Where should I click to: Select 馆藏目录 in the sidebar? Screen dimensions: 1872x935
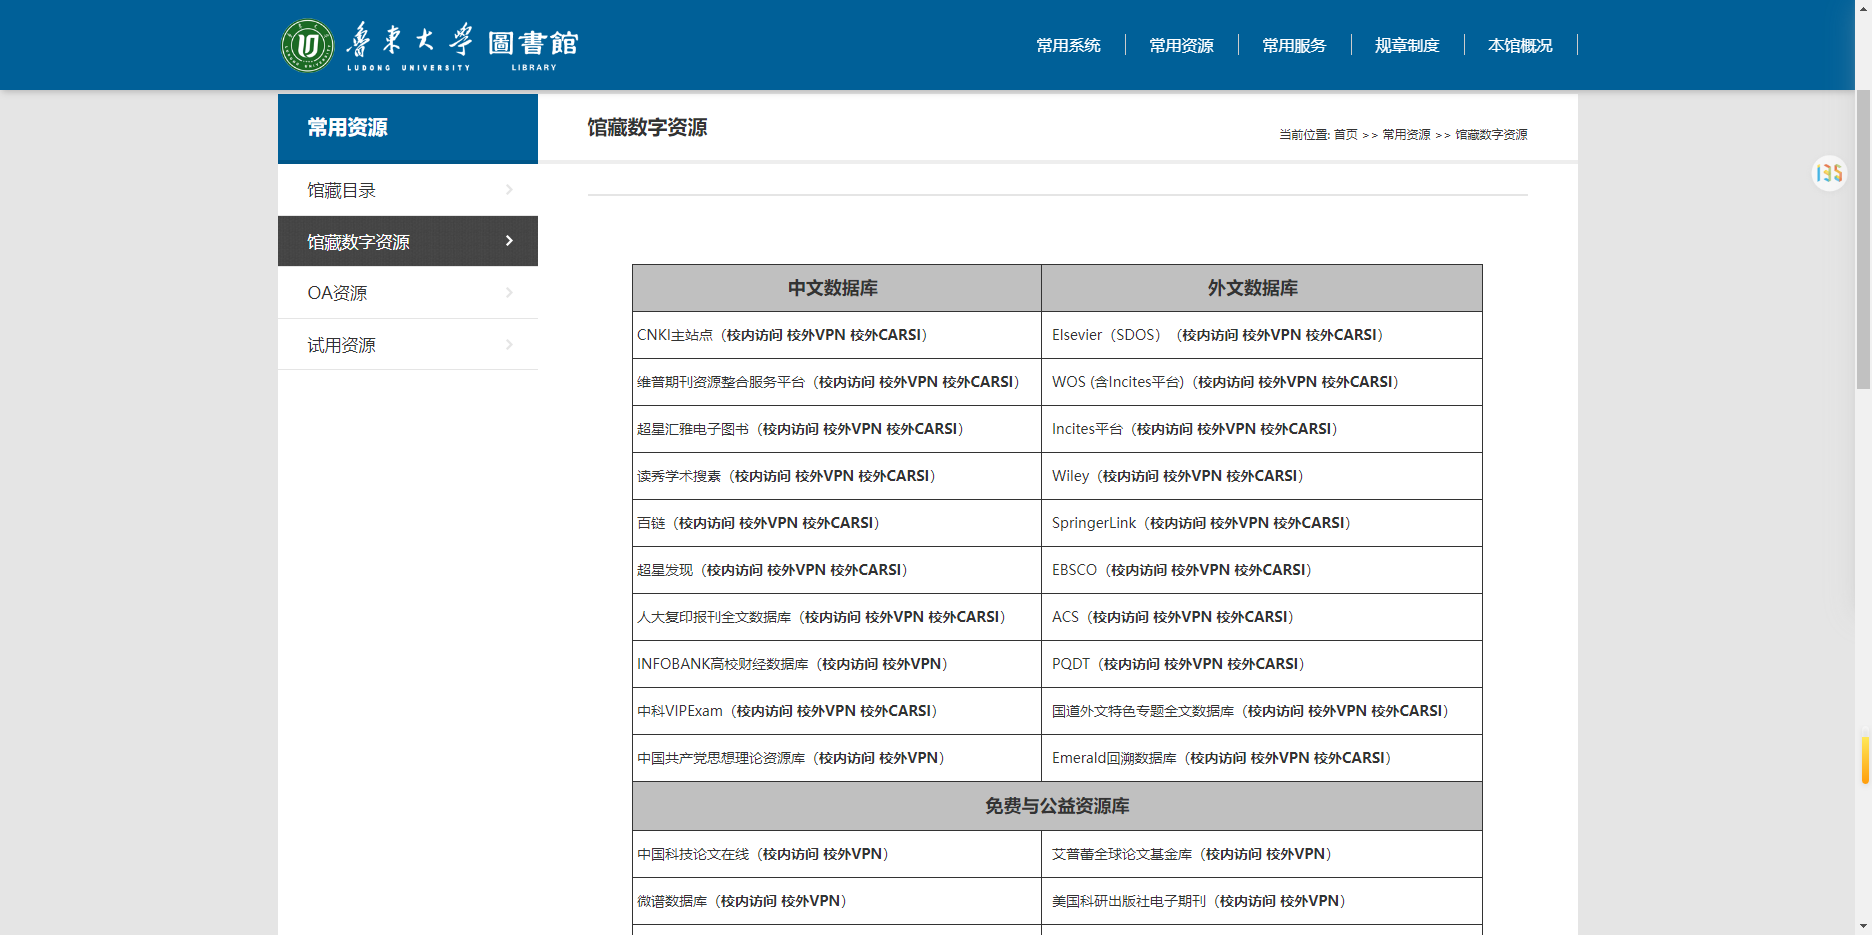(408, 190)
